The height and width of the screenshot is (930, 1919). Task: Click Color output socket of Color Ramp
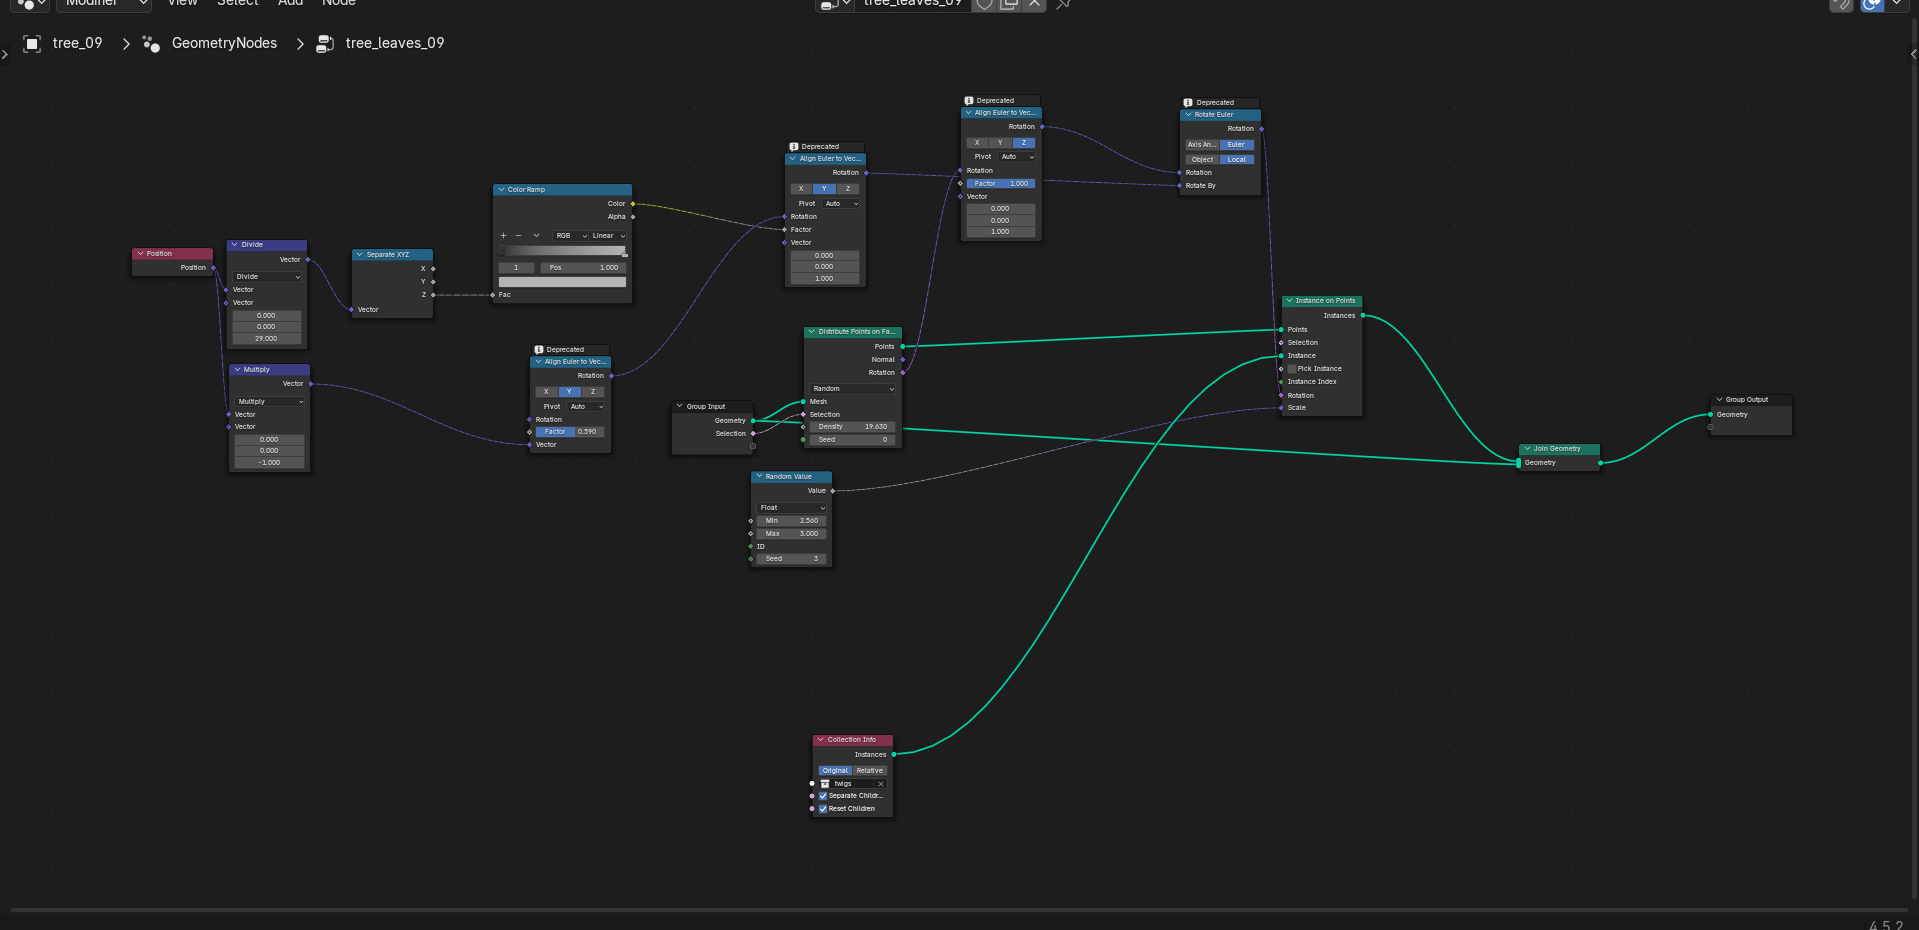(633, 204)
